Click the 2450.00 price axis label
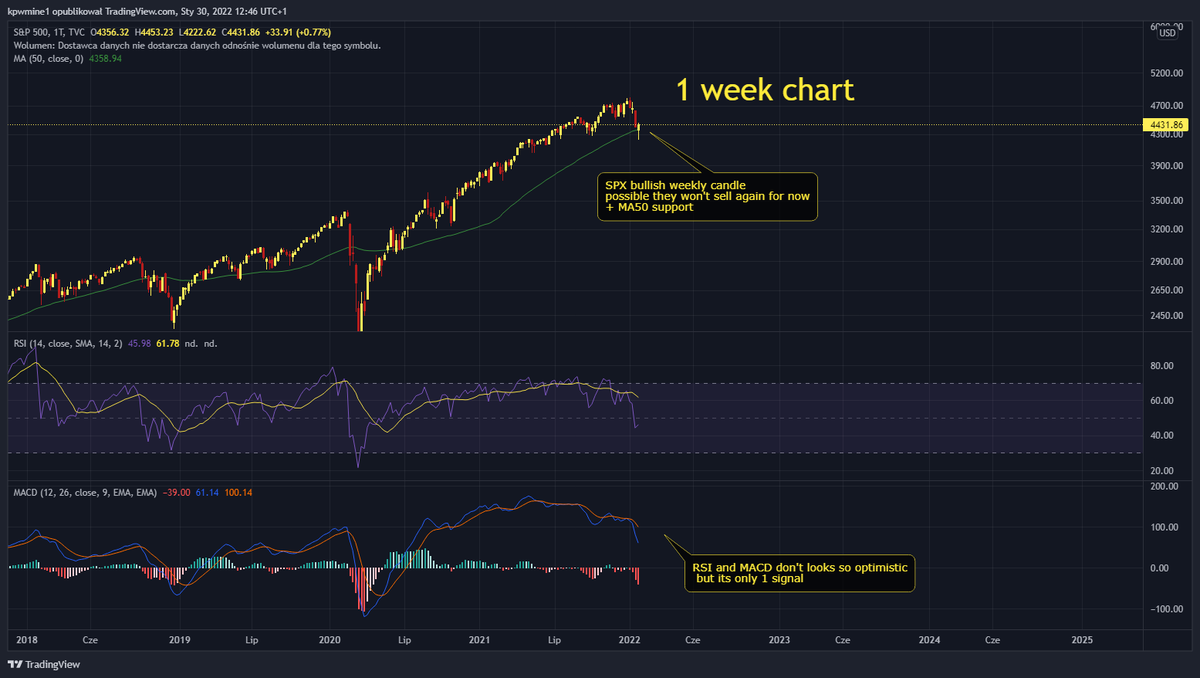 (x=1165, y=317)
